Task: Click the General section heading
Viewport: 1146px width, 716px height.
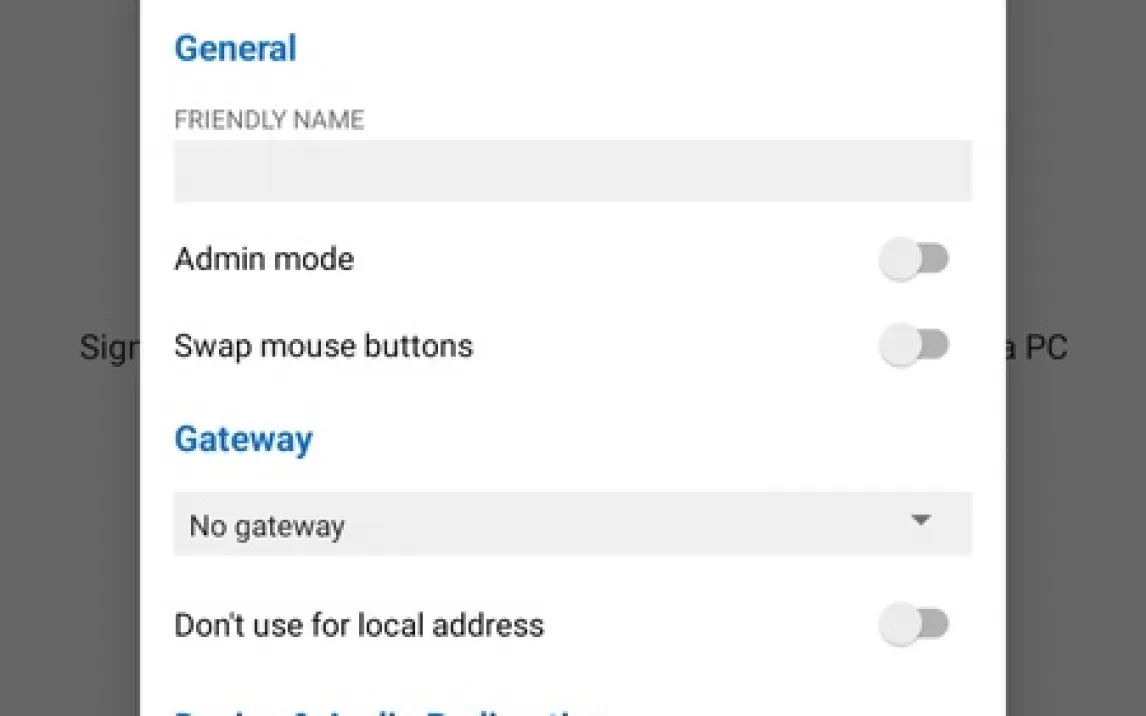Action: click(235, 48)
